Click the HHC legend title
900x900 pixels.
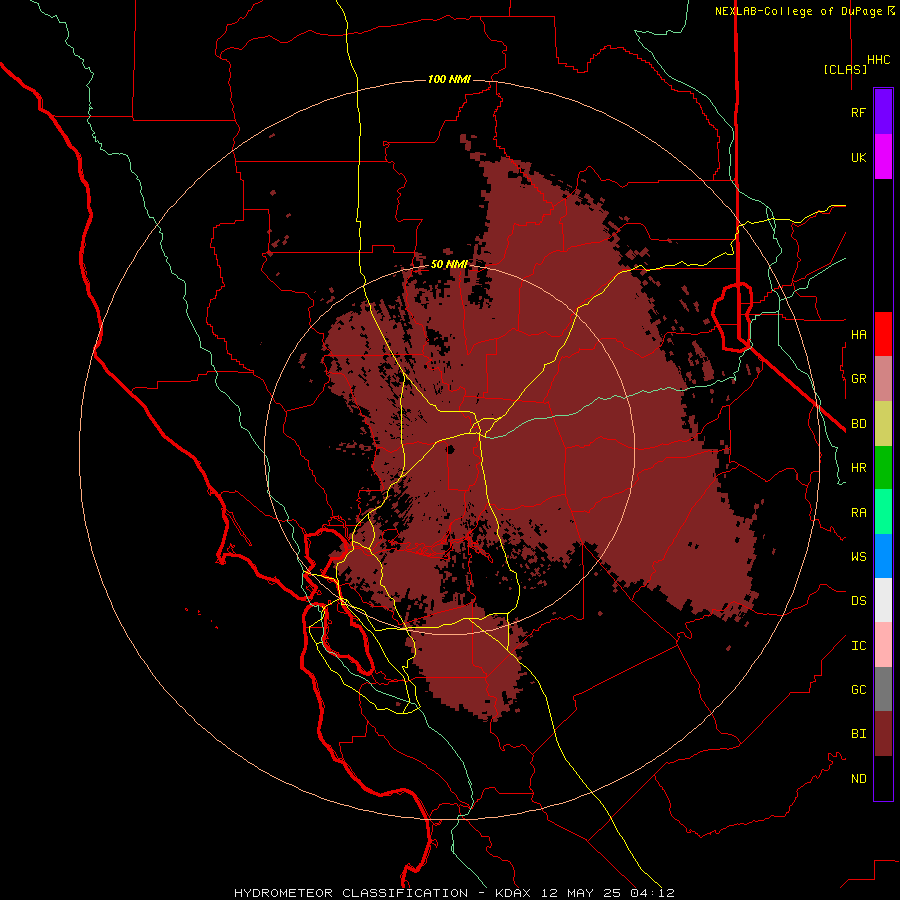coord(878,60)
